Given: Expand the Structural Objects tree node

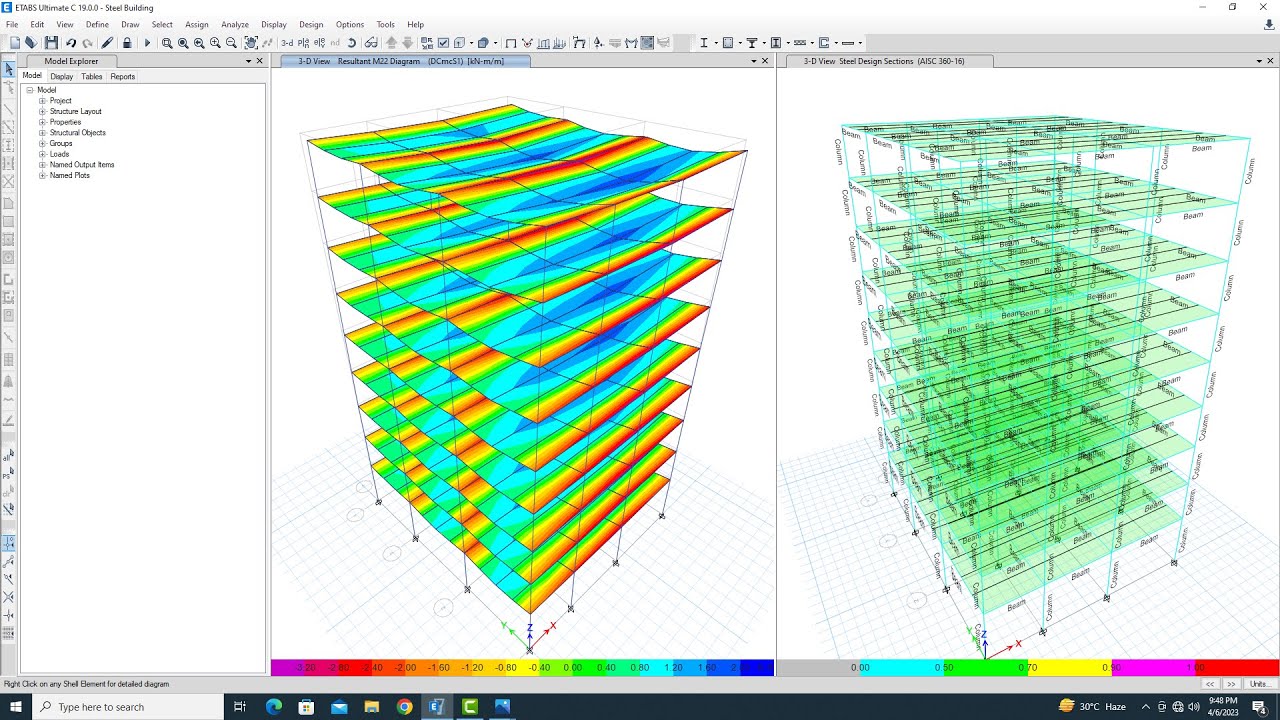Looking at the screenshot, I should coord(43,133).
